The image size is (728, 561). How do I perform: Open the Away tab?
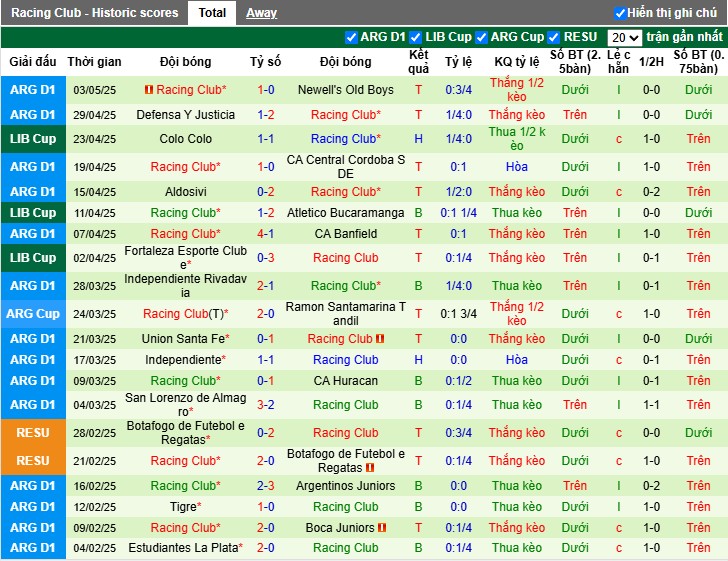click(x=261, y=13)
